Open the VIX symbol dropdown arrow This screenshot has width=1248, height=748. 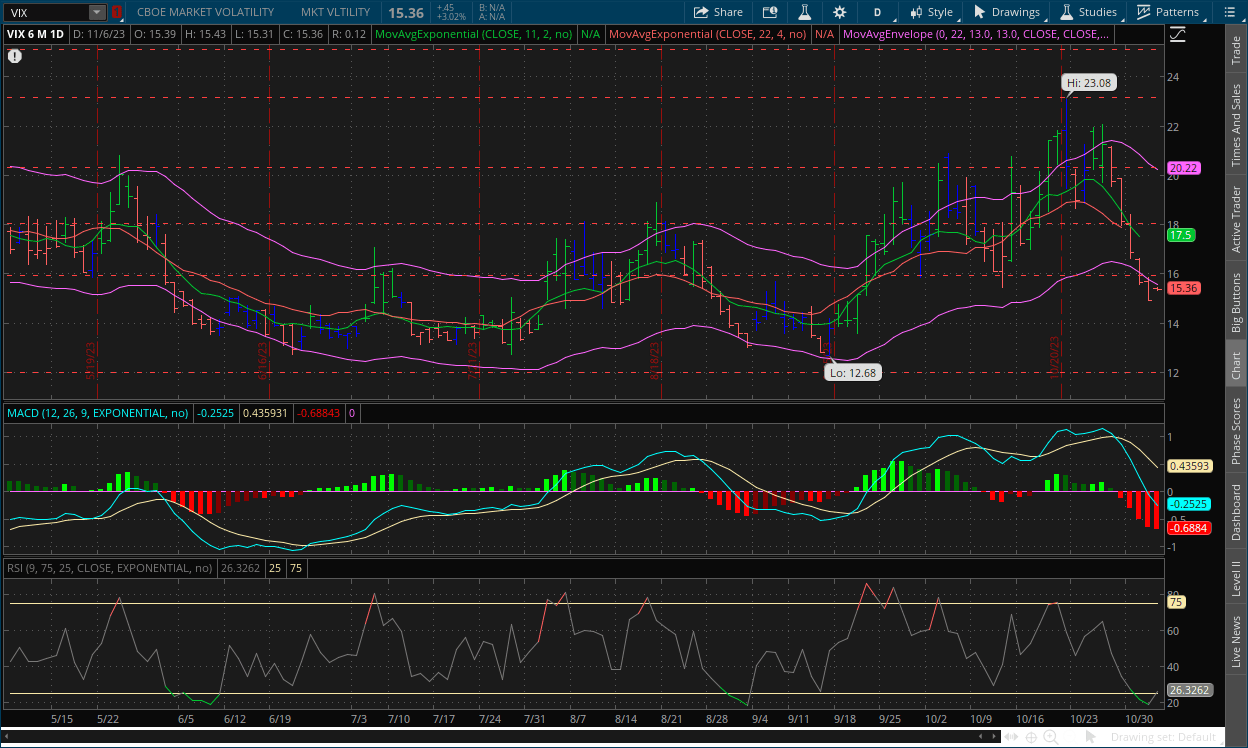96,12
